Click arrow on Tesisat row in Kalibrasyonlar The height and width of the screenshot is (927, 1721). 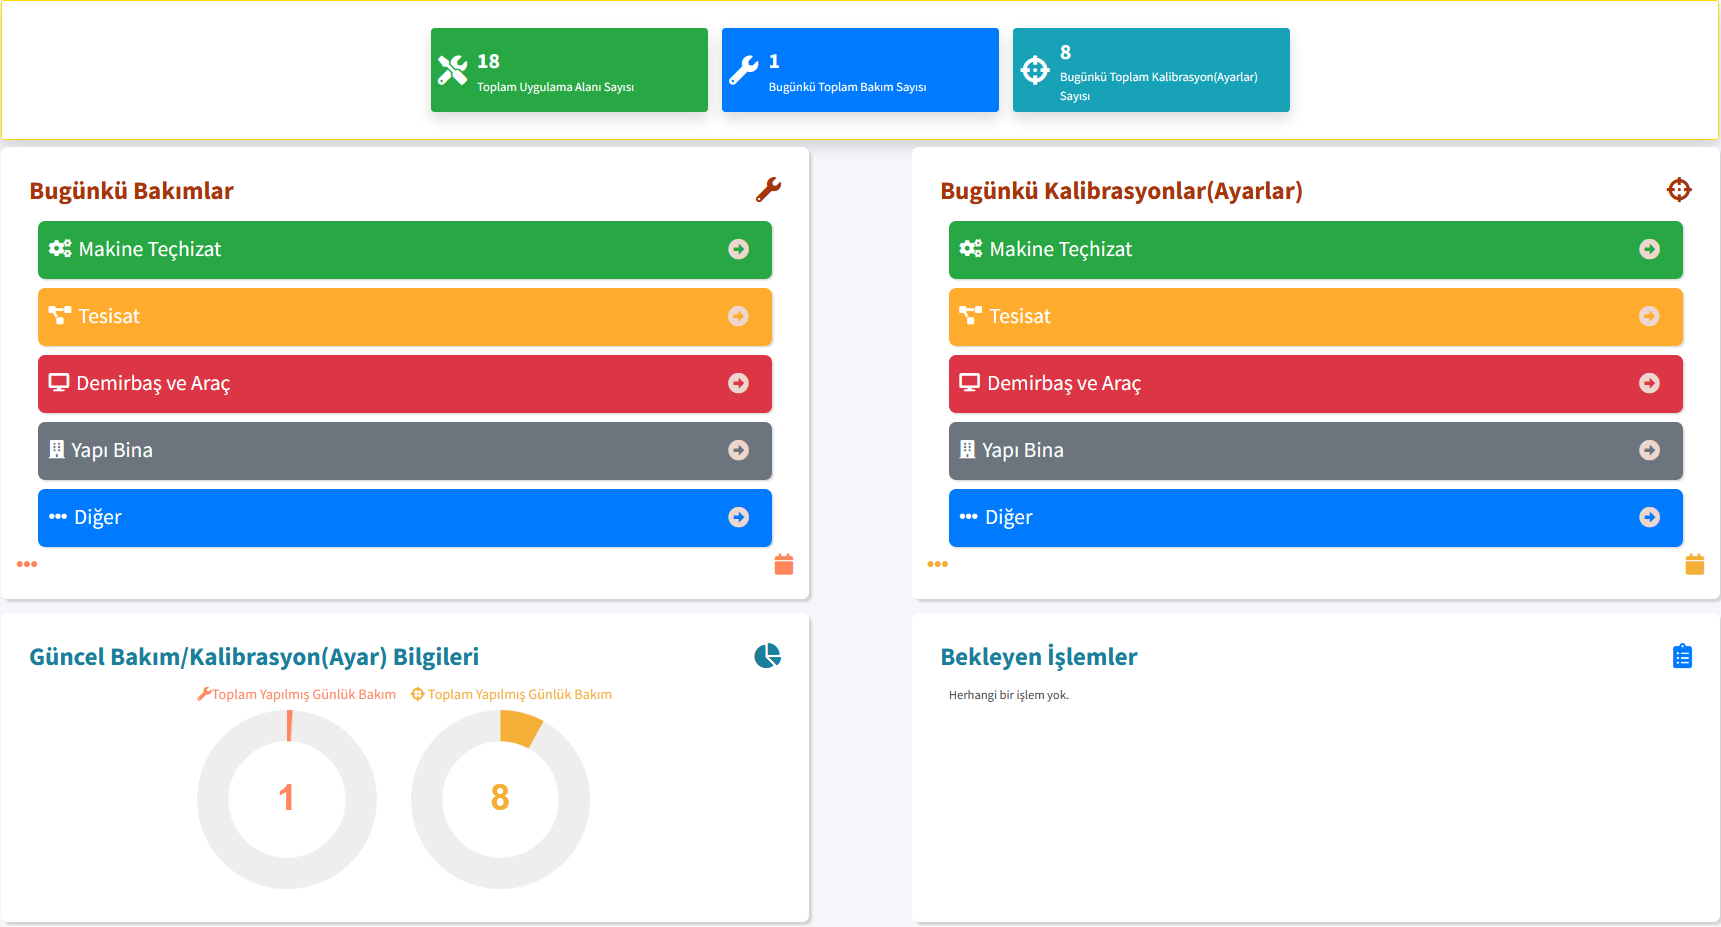[x=1649, y=316]
